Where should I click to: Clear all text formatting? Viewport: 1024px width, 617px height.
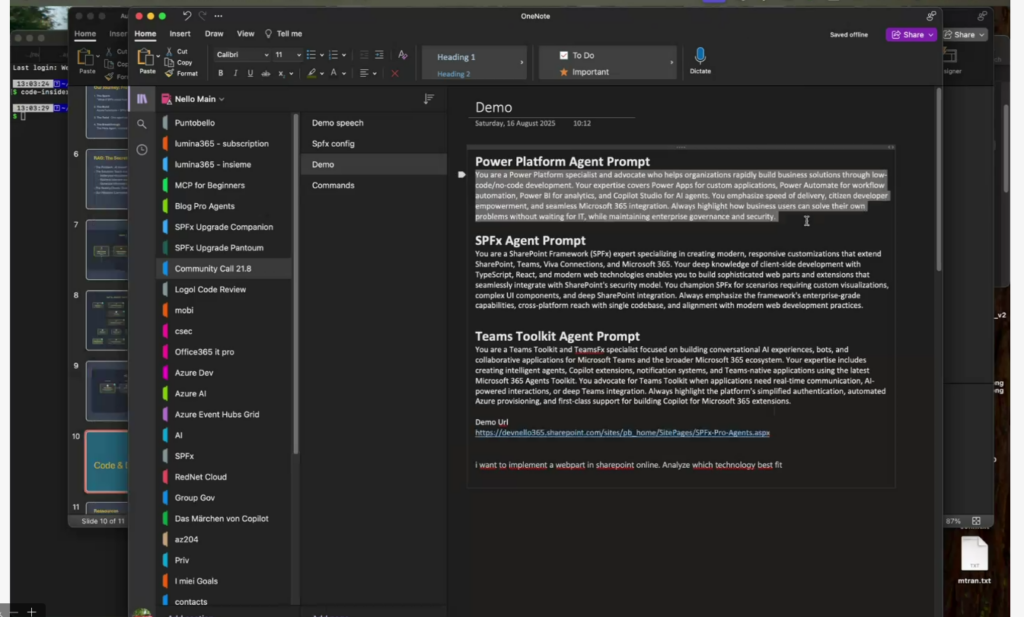pyautogui.click(x=403, y=55)
